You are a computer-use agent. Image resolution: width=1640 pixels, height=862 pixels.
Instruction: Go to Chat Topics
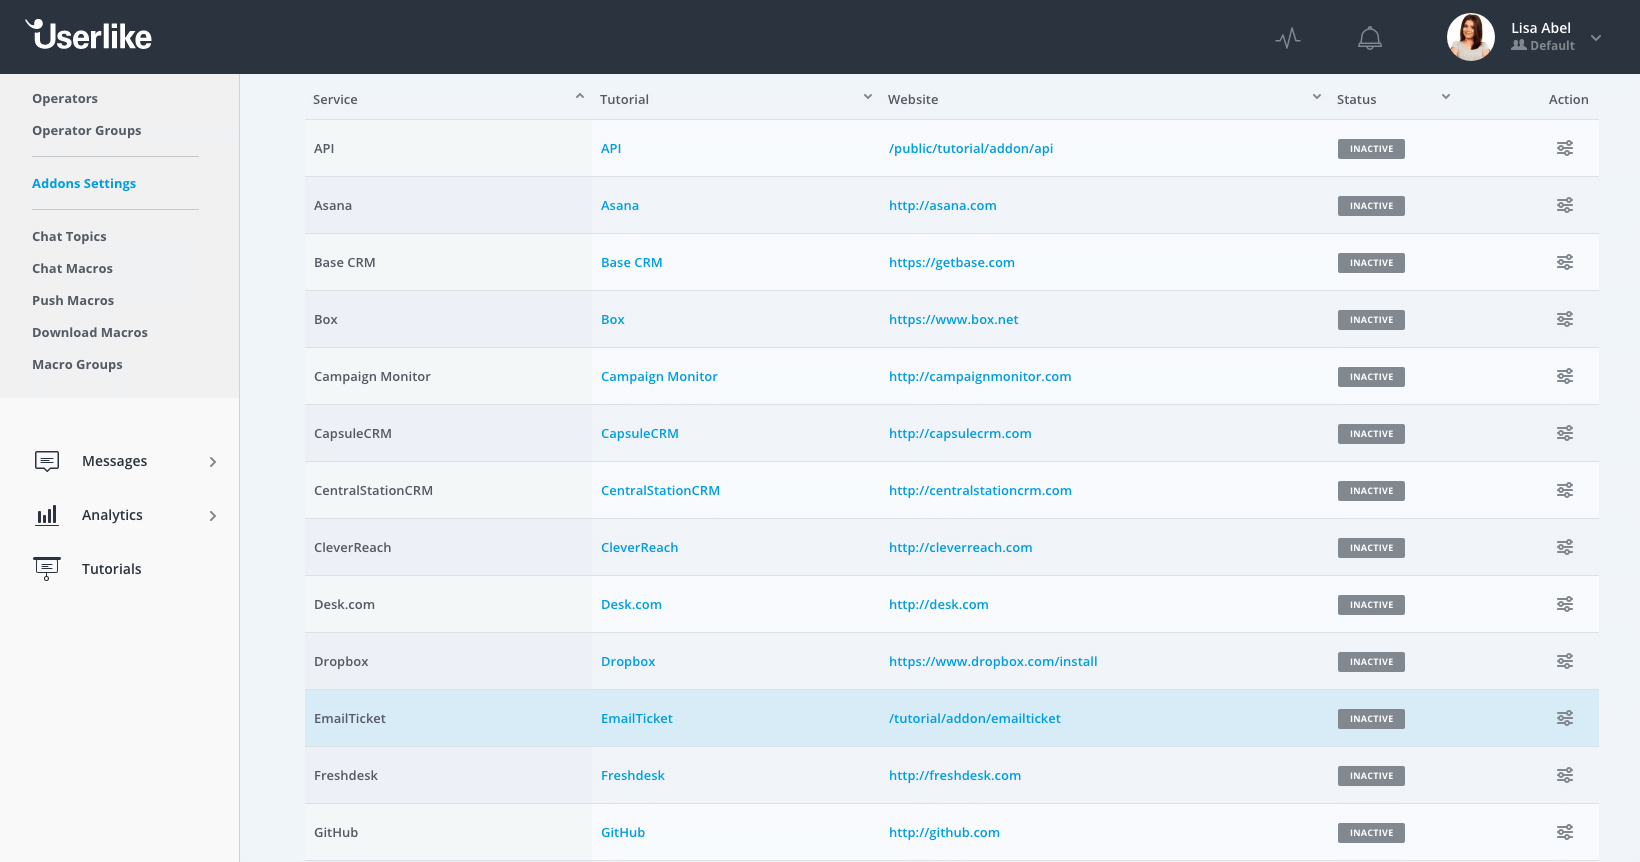tap(69, 237)
